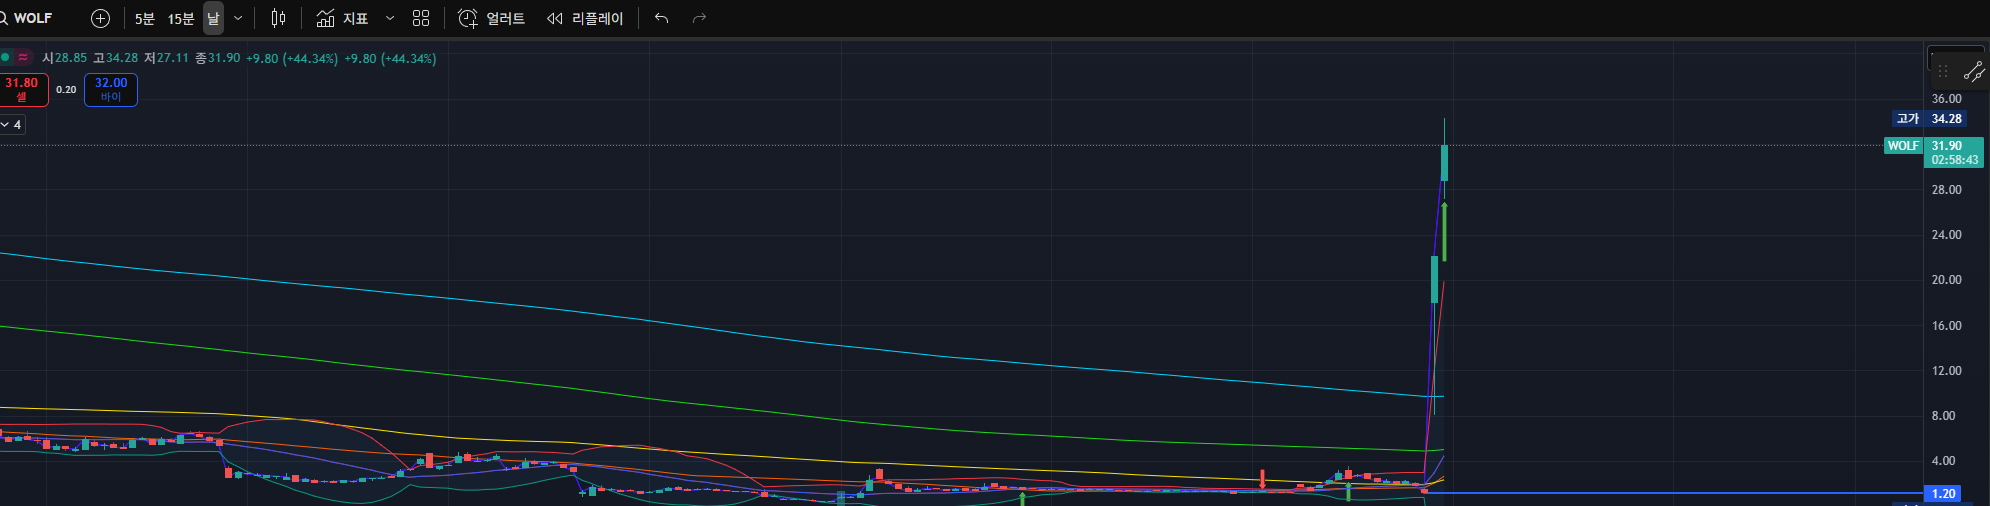
Task: Click the drawing line tool icon in floating toolbar
Action: (x=1973, y=71)
